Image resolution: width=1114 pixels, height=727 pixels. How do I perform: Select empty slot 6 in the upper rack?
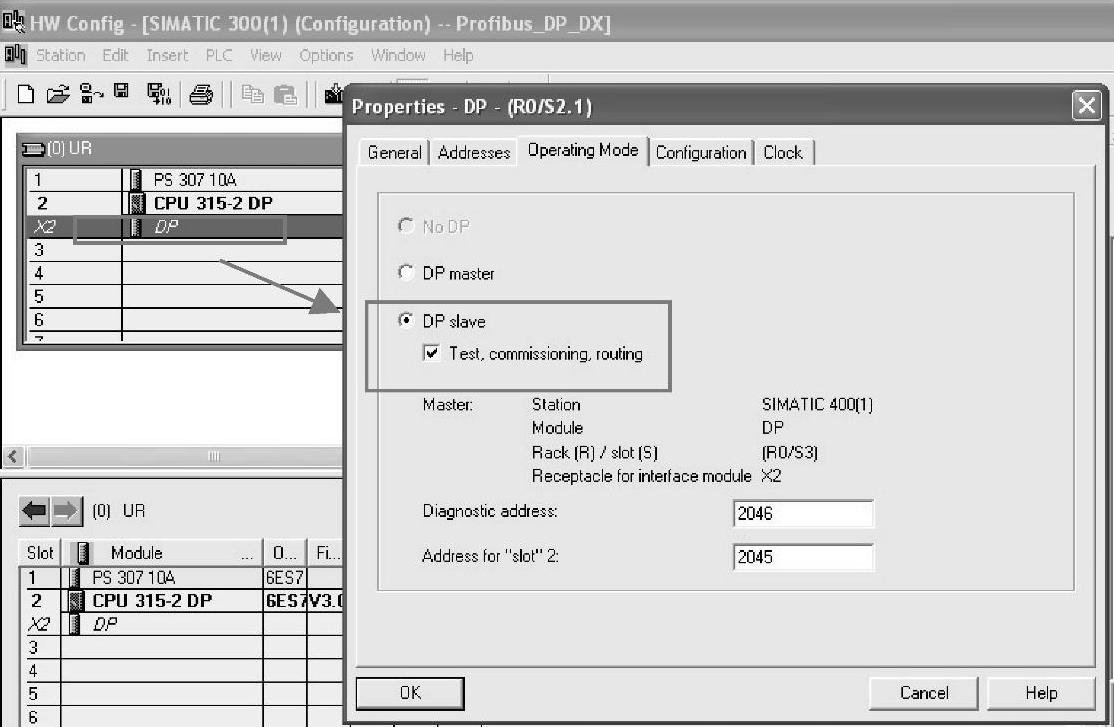click(184, 320)
